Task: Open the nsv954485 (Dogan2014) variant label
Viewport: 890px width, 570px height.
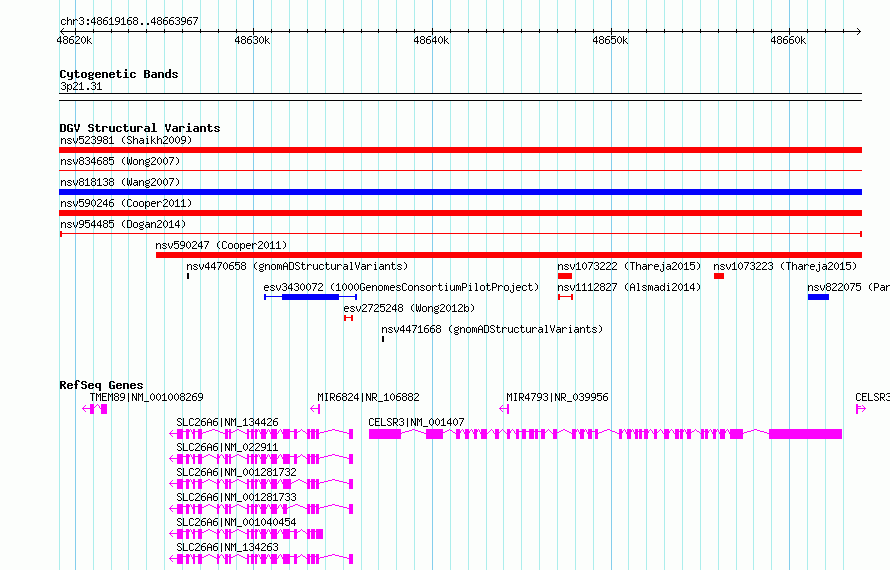Action: [x=123, y=224]
